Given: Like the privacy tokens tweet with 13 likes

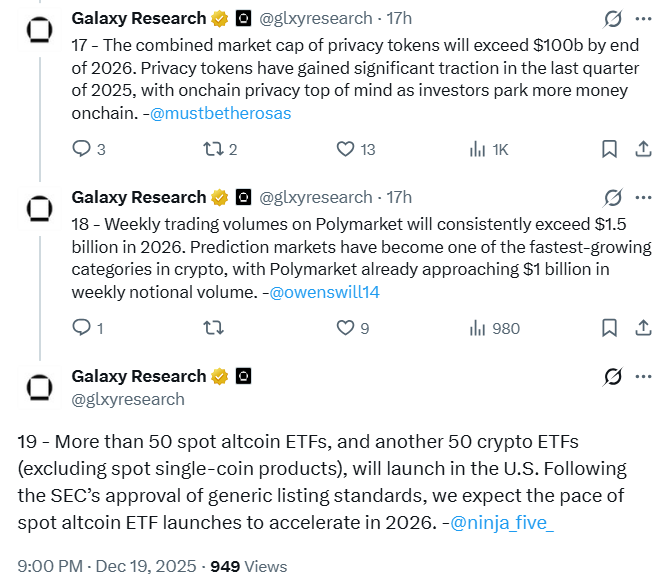Looking at the screenshot, I should point(345,149).
